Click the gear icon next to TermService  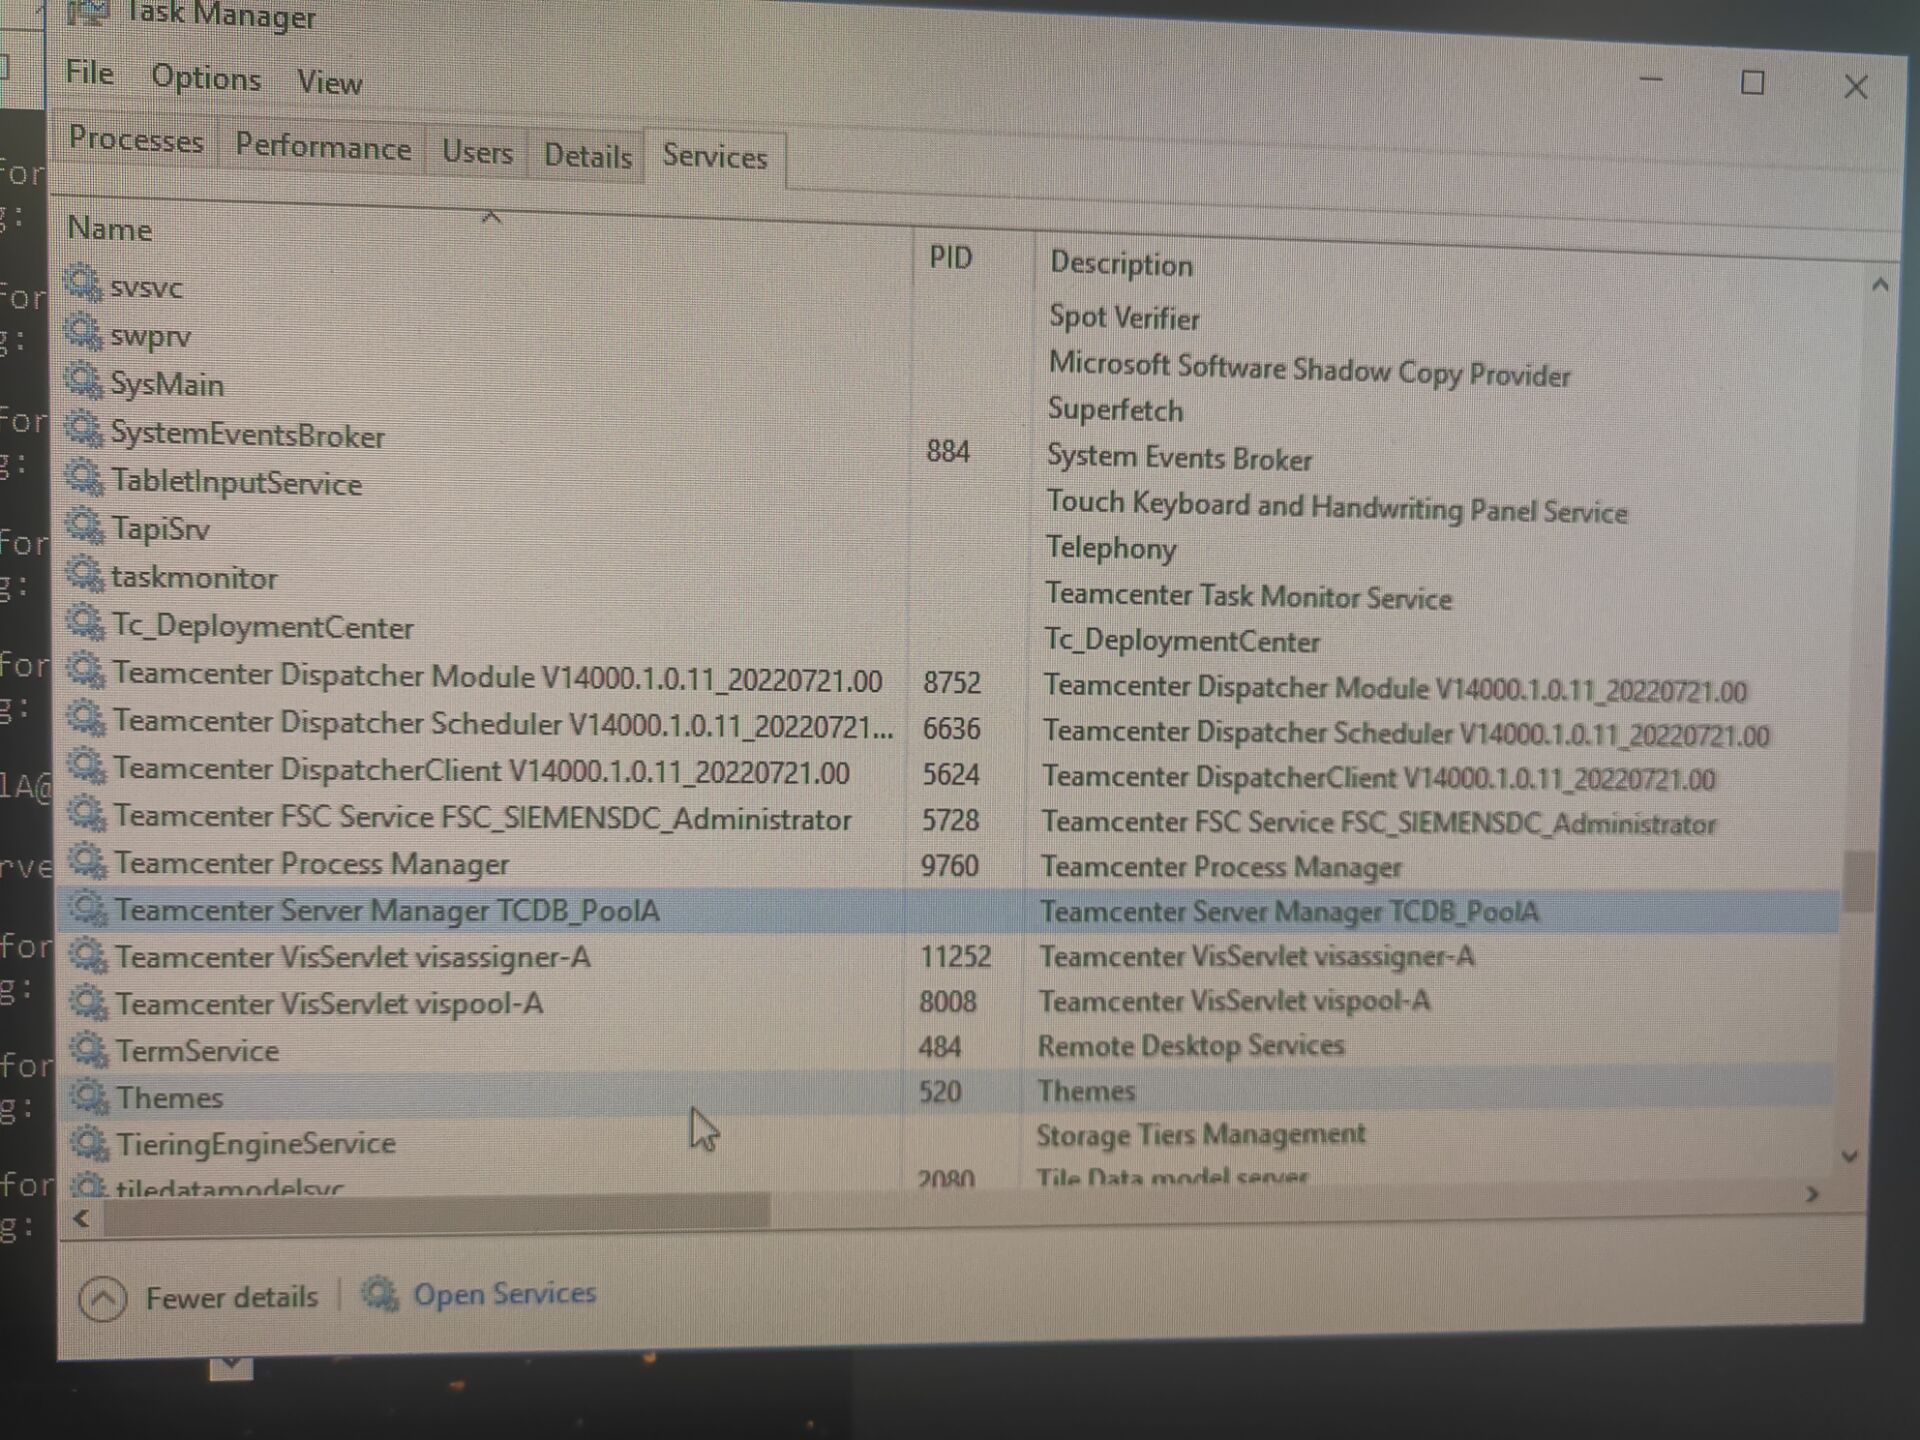(88, 1049)
